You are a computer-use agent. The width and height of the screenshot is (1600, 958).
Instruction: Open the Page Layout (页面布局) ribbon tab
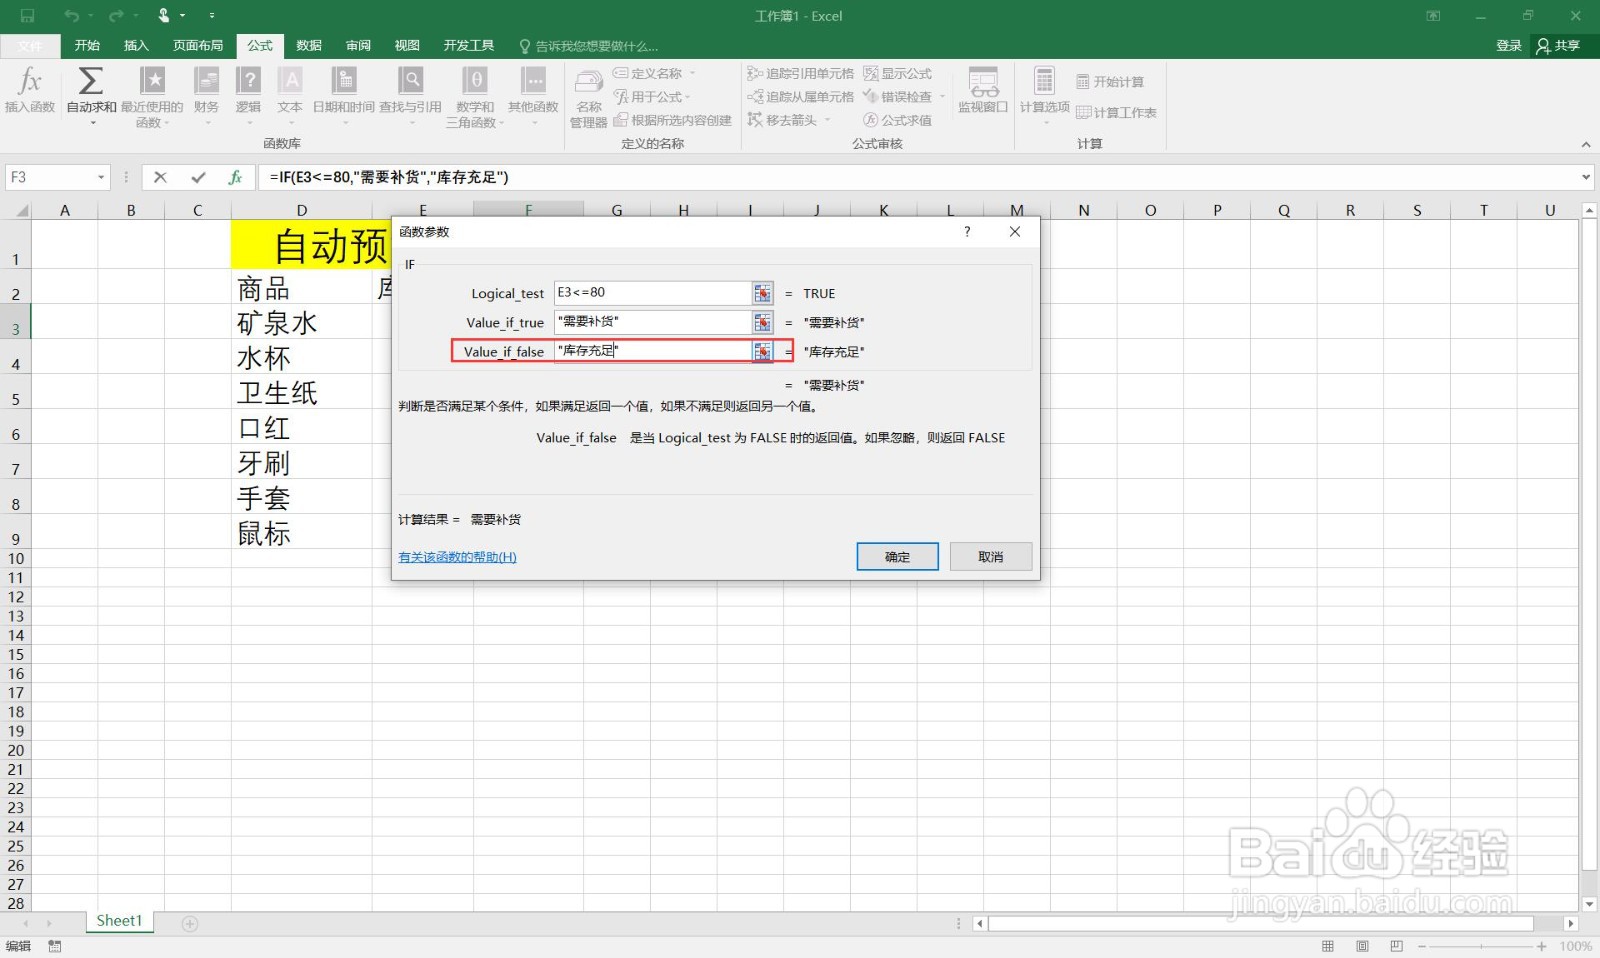(198, 46)
